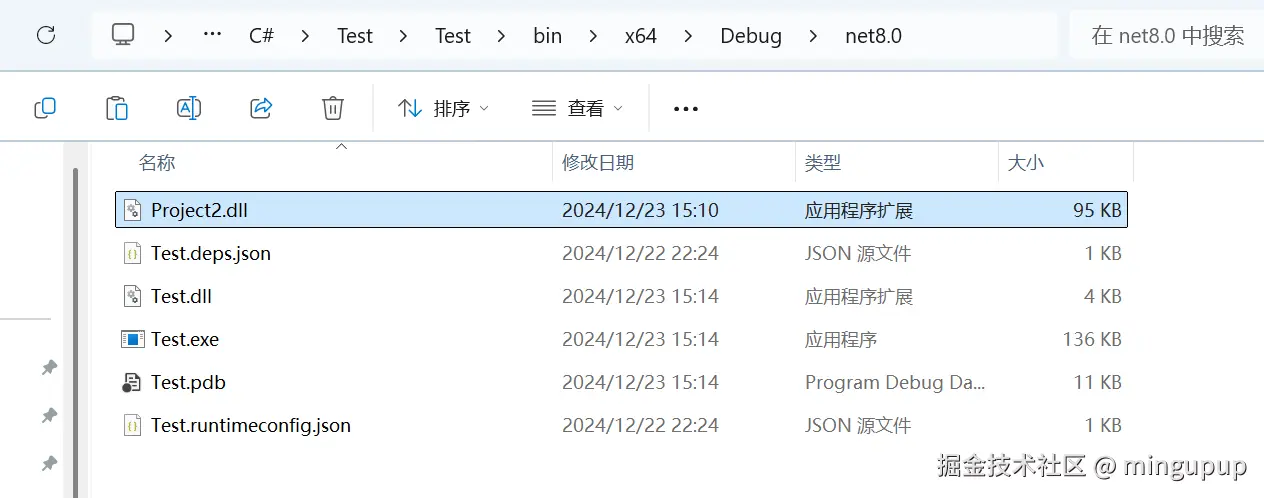Screen dimensions: 1264x498
Task: Click net8.0 breadcrumb segment
Action: [873, 36]
